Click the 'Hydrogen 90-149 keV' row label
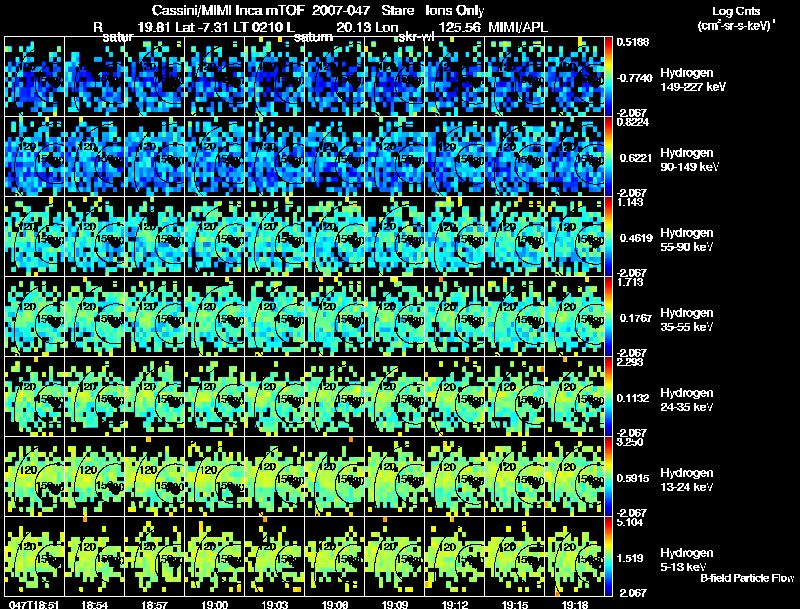 (690, 160)
